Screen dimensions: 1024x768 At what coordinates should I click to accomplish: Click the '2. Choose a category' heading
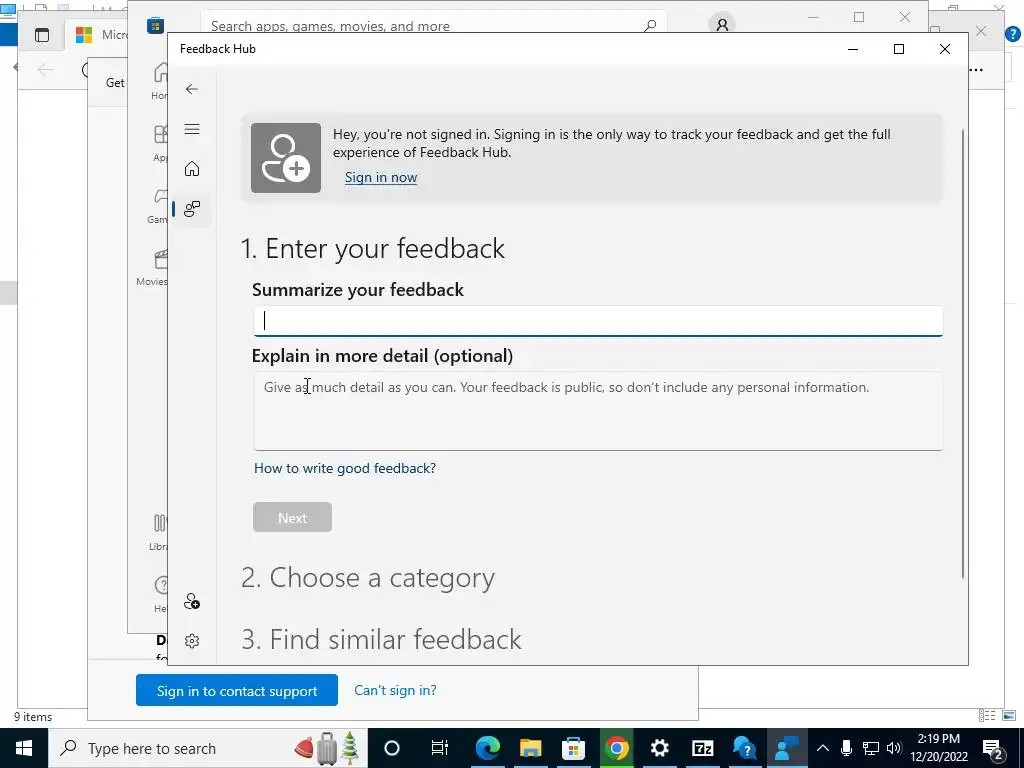368,578
